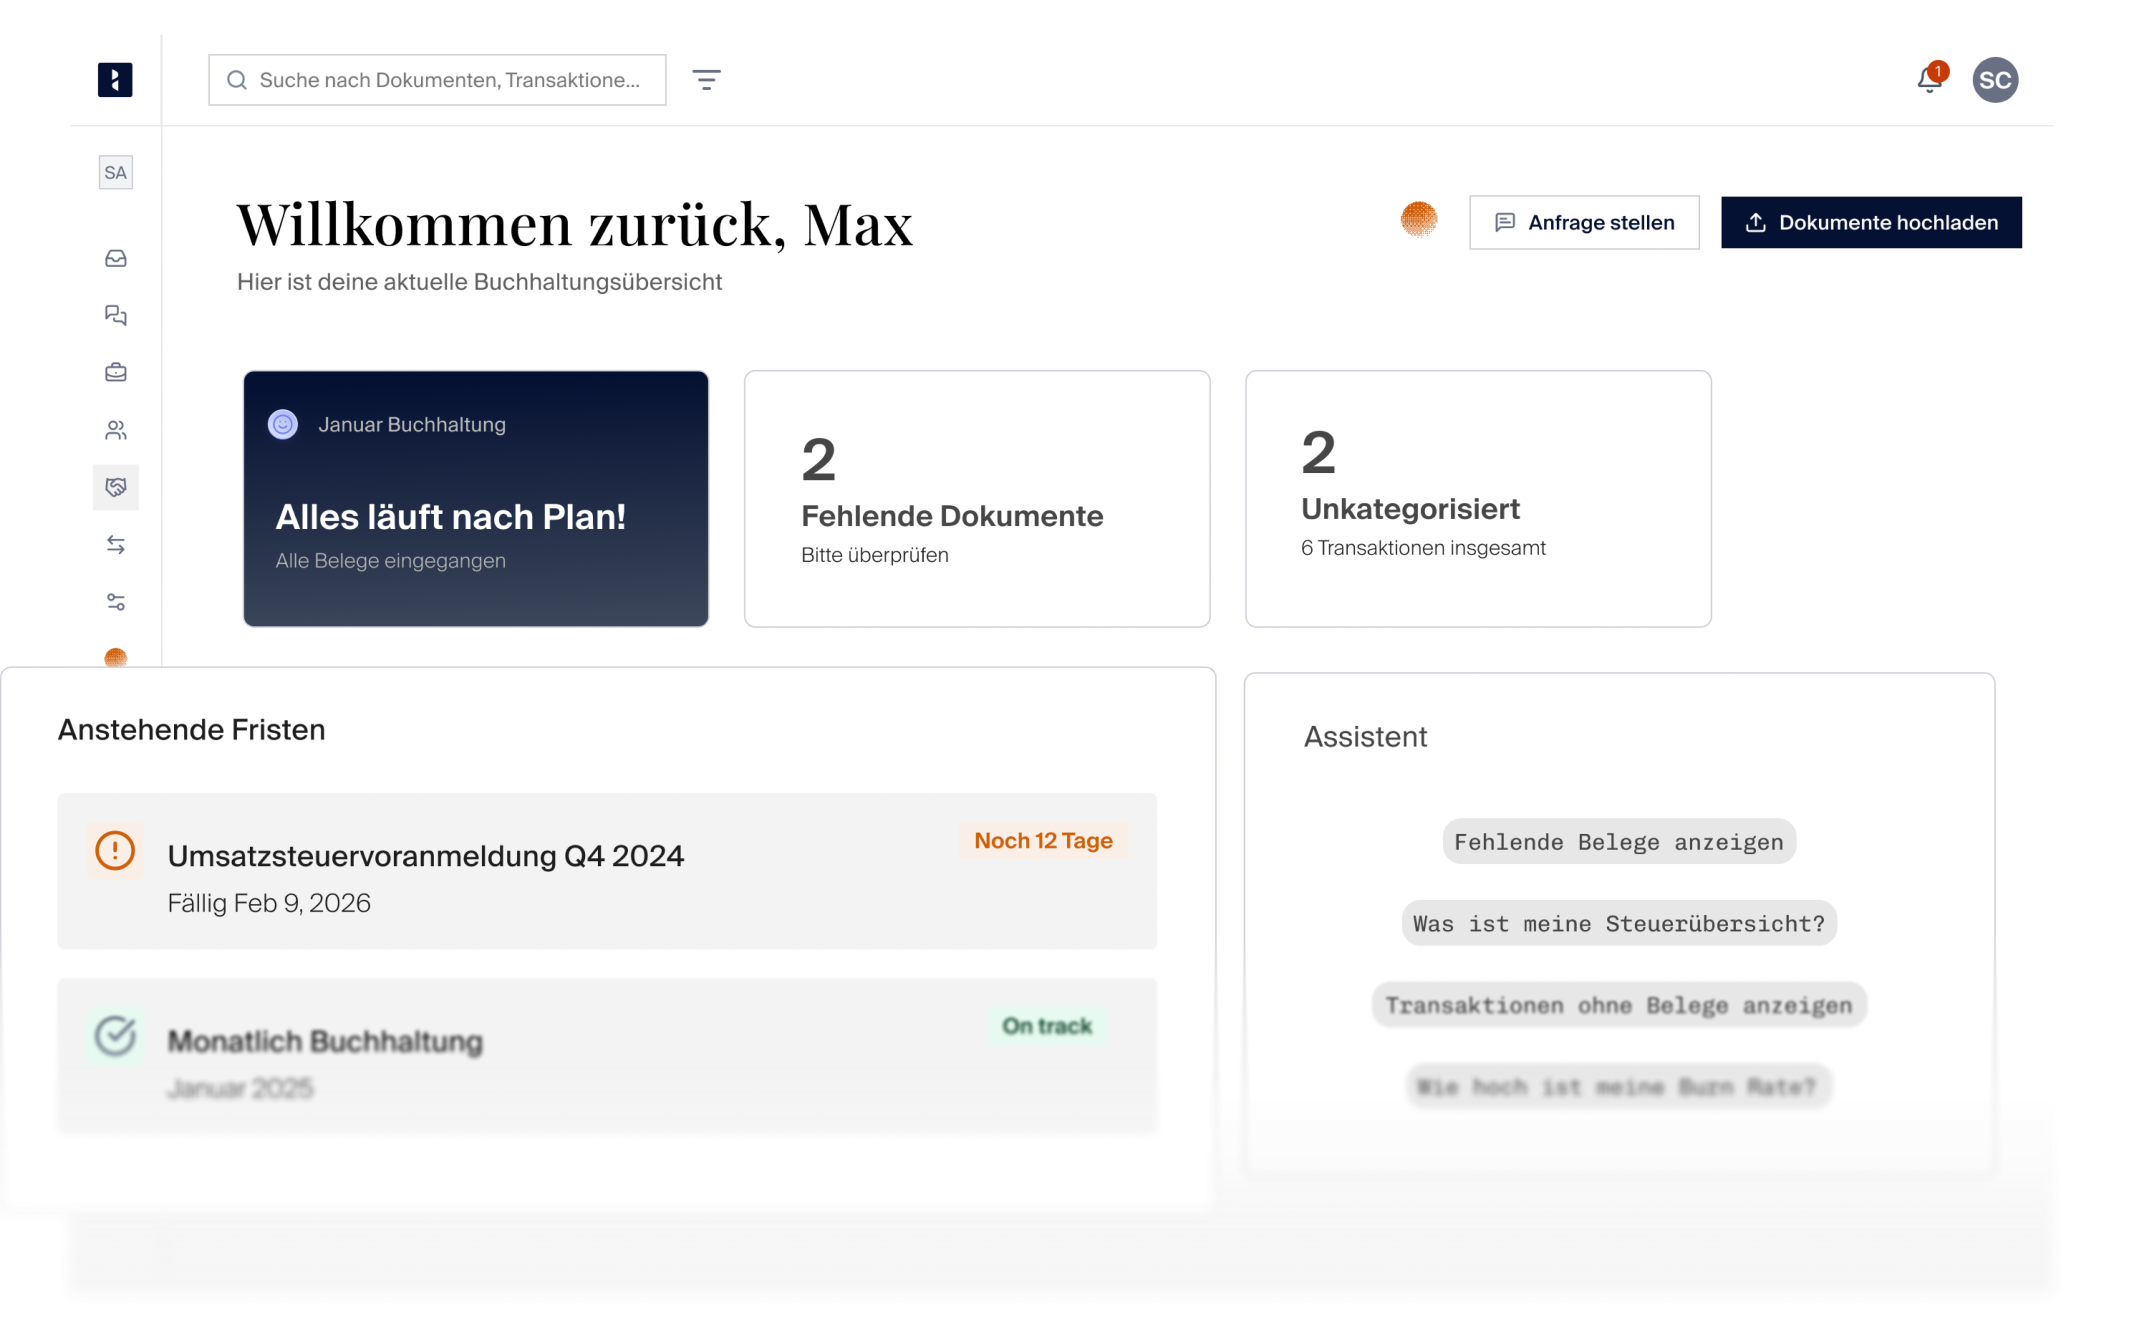Open the people contacts sidebar icon

[x=116, y=430]
